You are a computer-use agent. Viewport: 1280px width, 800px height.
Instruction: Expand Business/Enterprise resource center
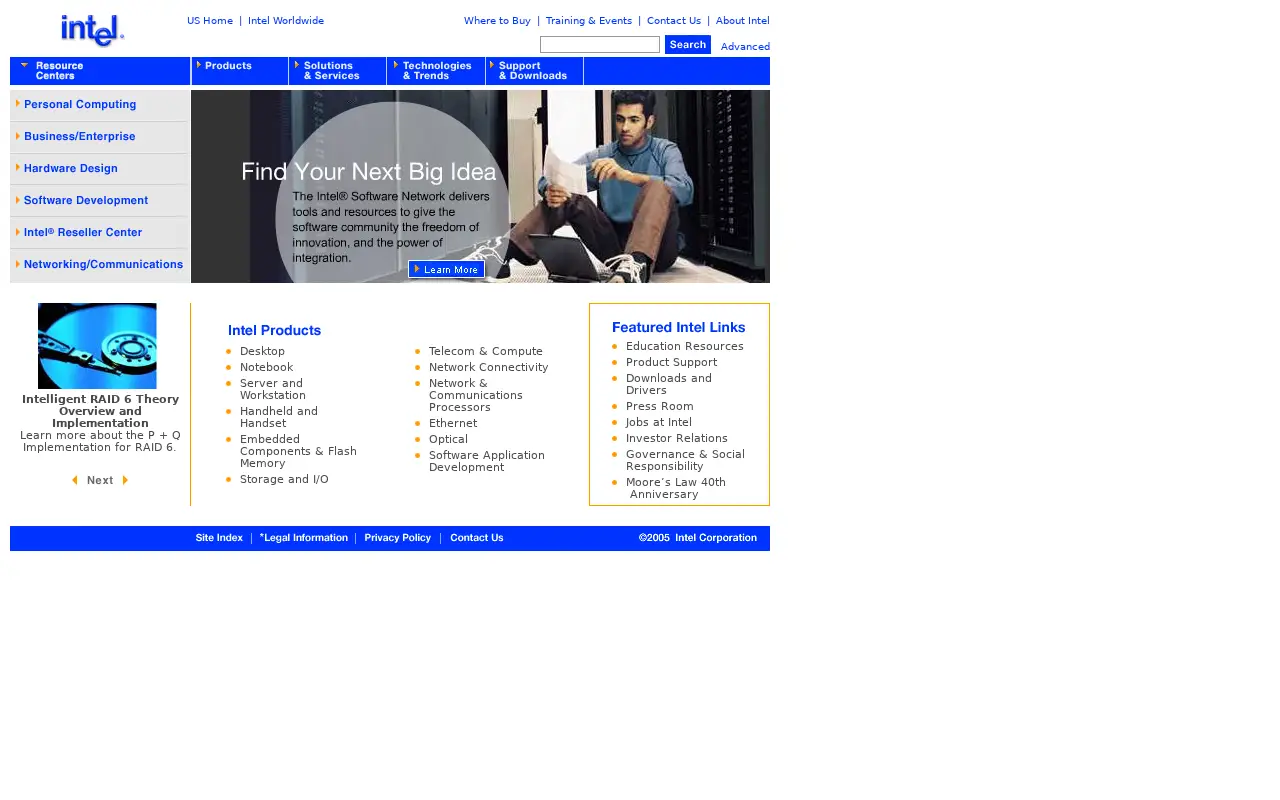coord(99,137)
